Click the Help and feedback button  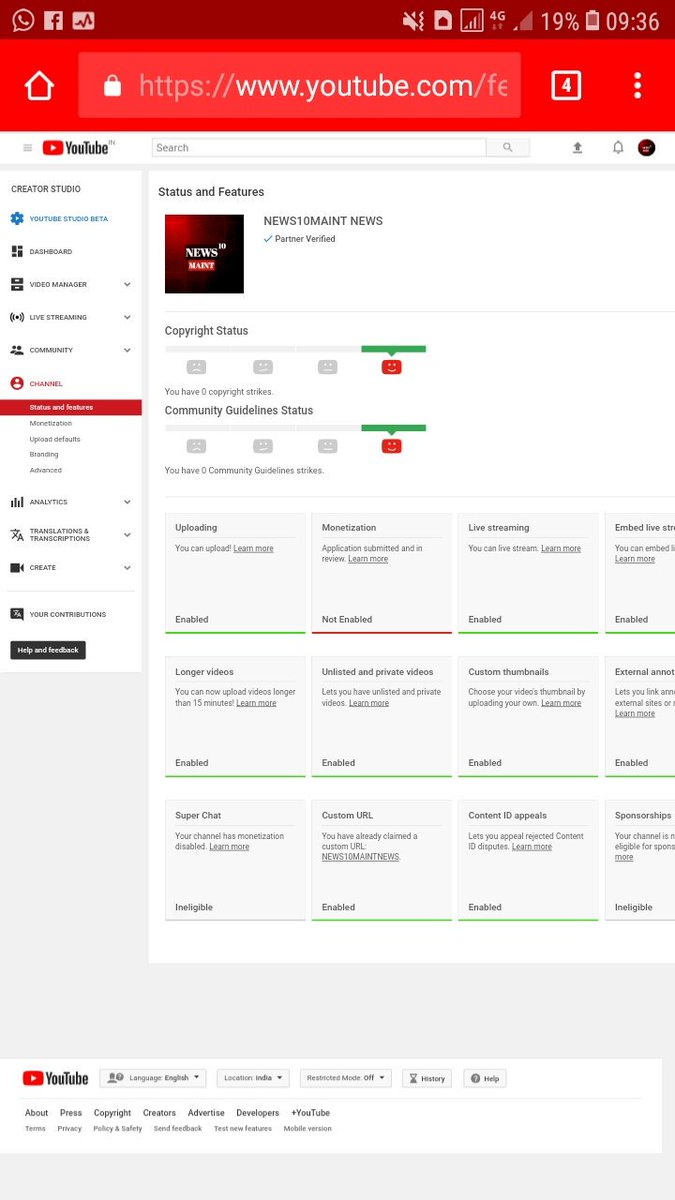pos(48,650)
